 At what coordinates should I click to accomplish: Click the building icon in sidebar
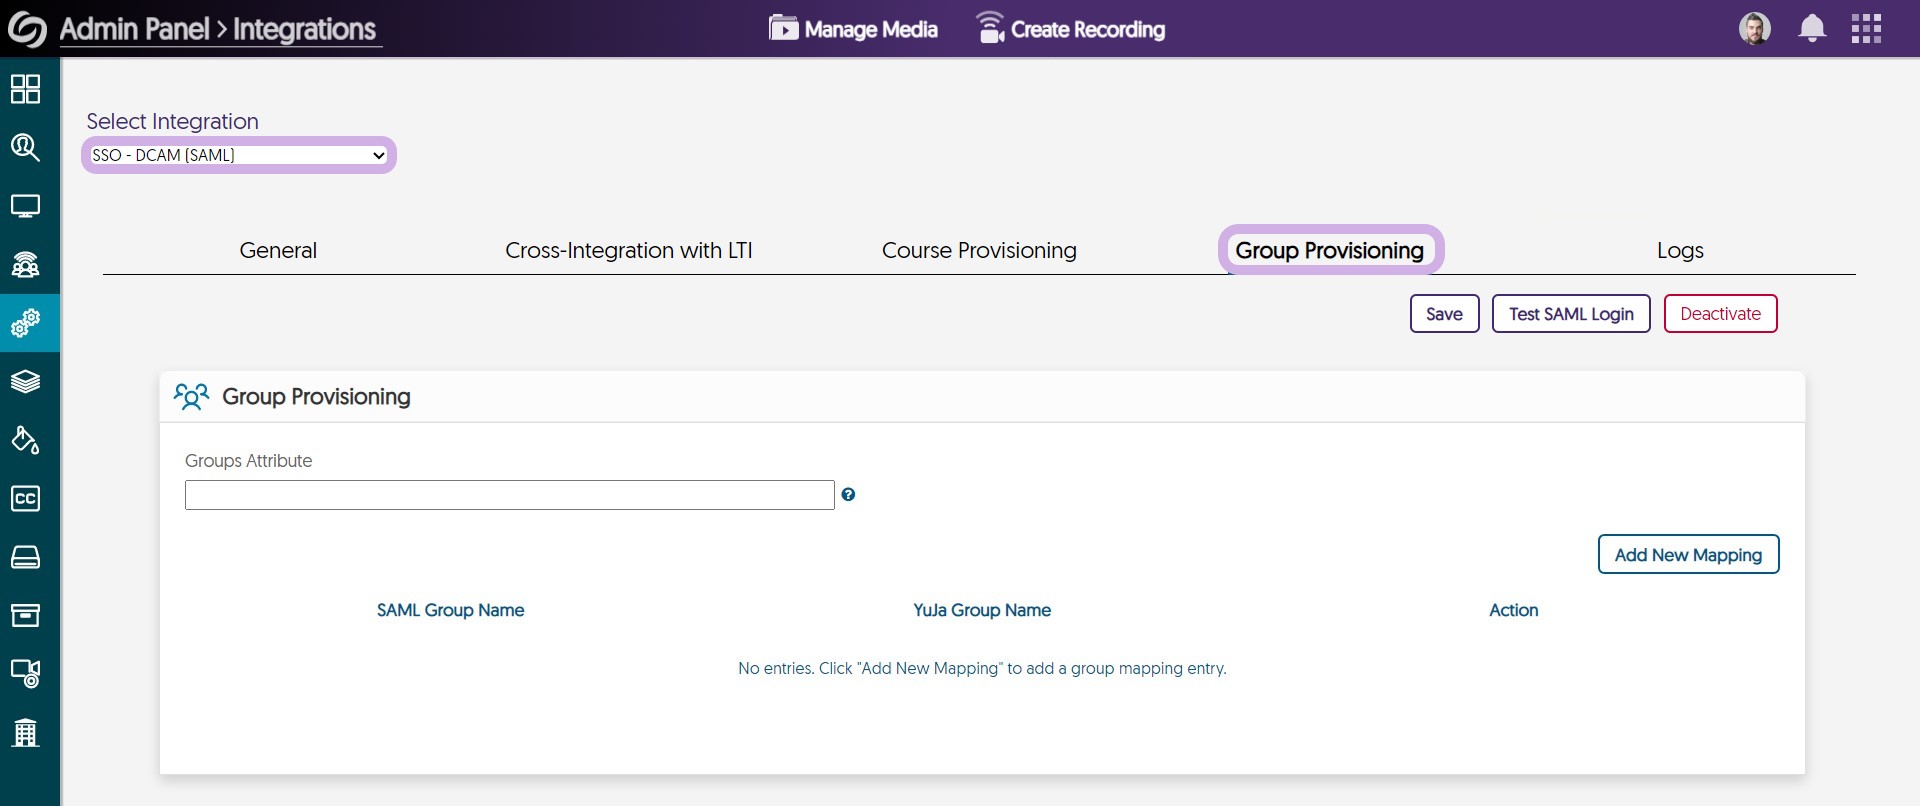(25, 732)
